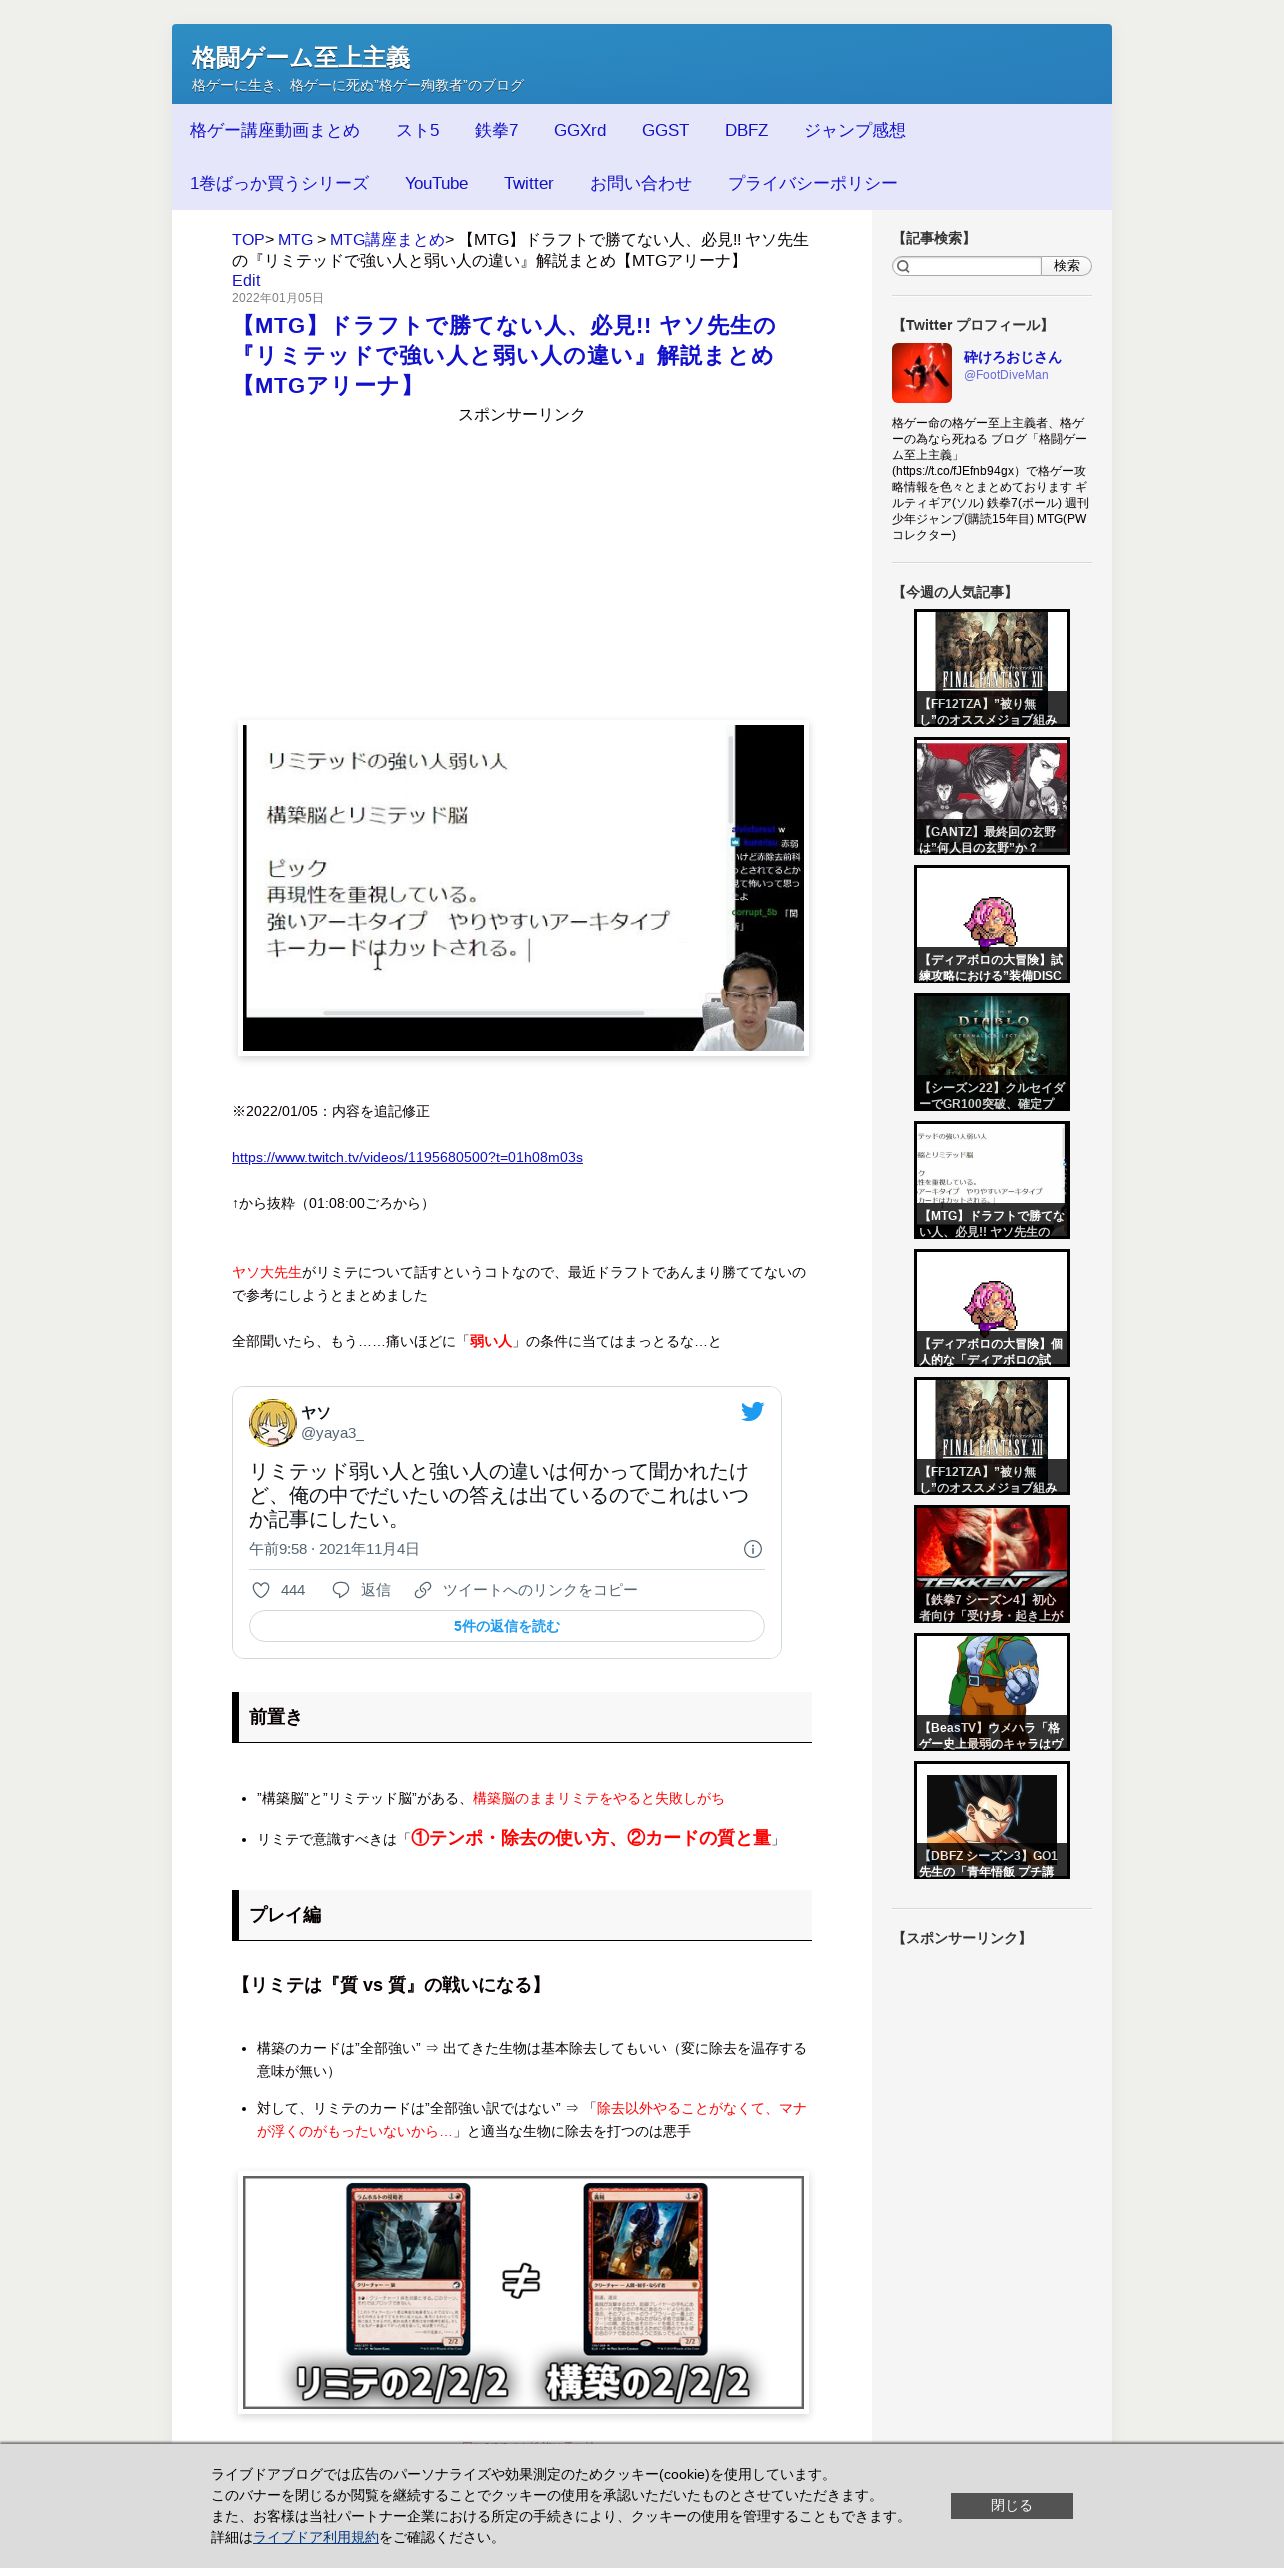The image size is (1284, 2568).
Task: Open the Twitter menu link
Action: [x=528, y=183]
